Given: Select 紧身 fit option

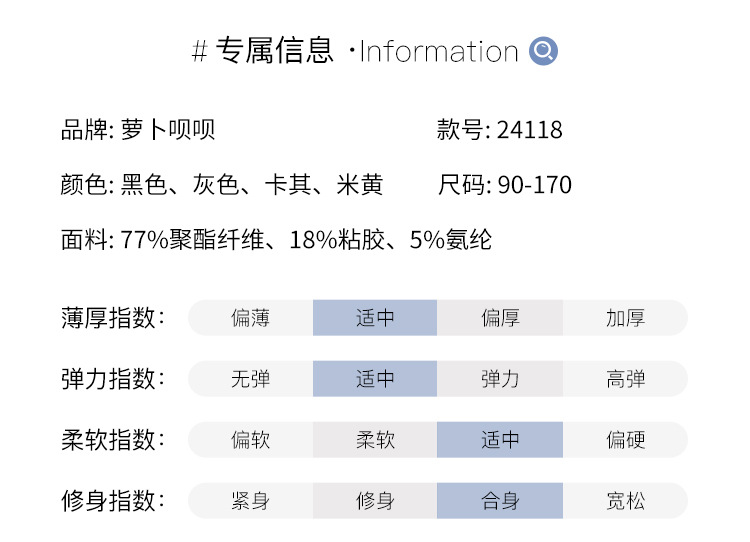Looking at the screenshot, I should pos(251,501).
